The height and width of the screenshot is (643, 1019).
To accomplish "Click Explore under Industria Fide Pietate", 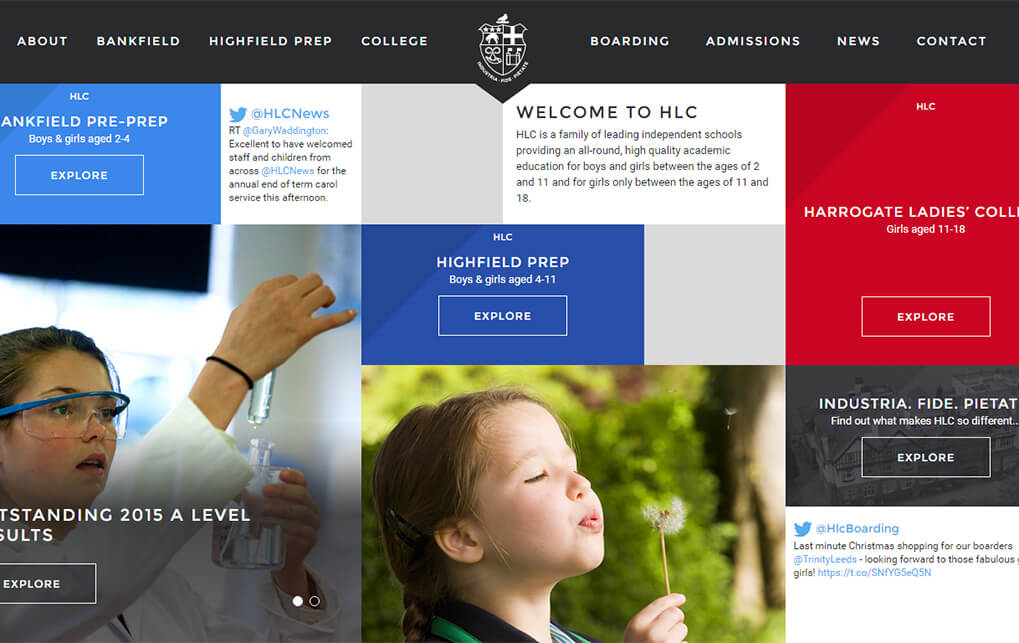I will click(926, 457).
